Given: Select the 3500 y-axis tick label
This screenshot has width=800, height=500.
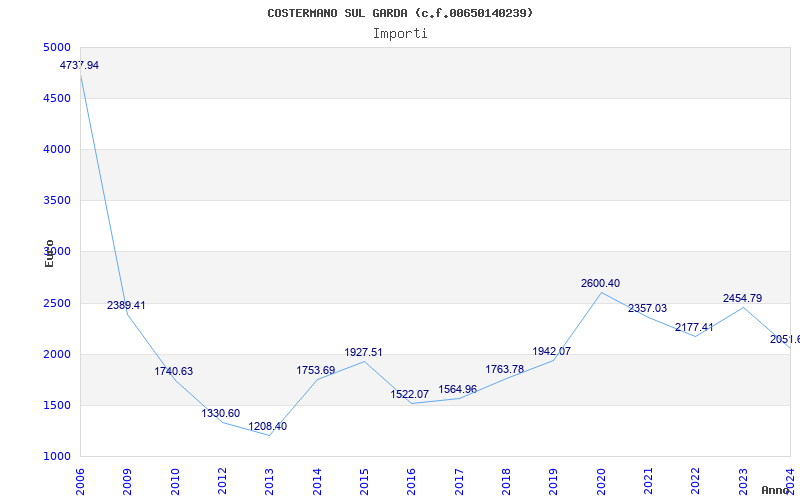Looking at the screenshot, I should (57, 201).
